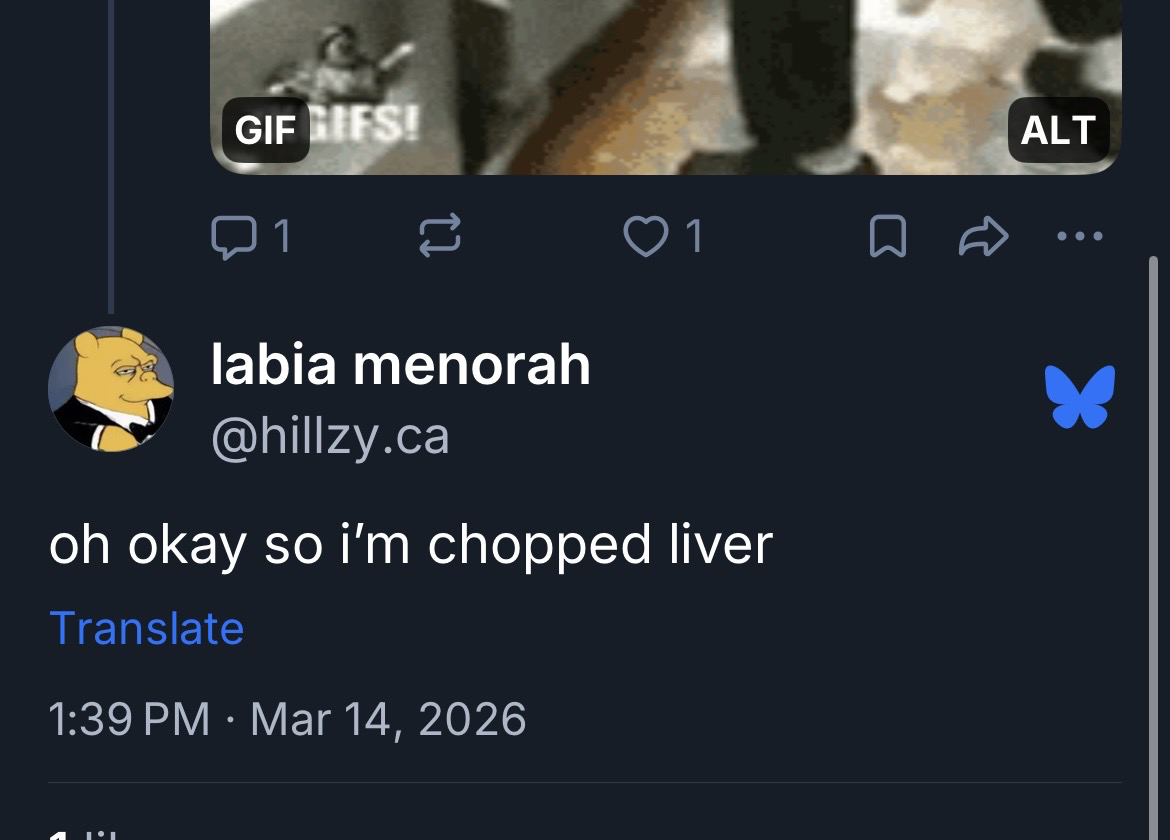Open the Winnie the Pooh profile avatar
This screenshot has width=1170, height=840.
pos(111,389)
